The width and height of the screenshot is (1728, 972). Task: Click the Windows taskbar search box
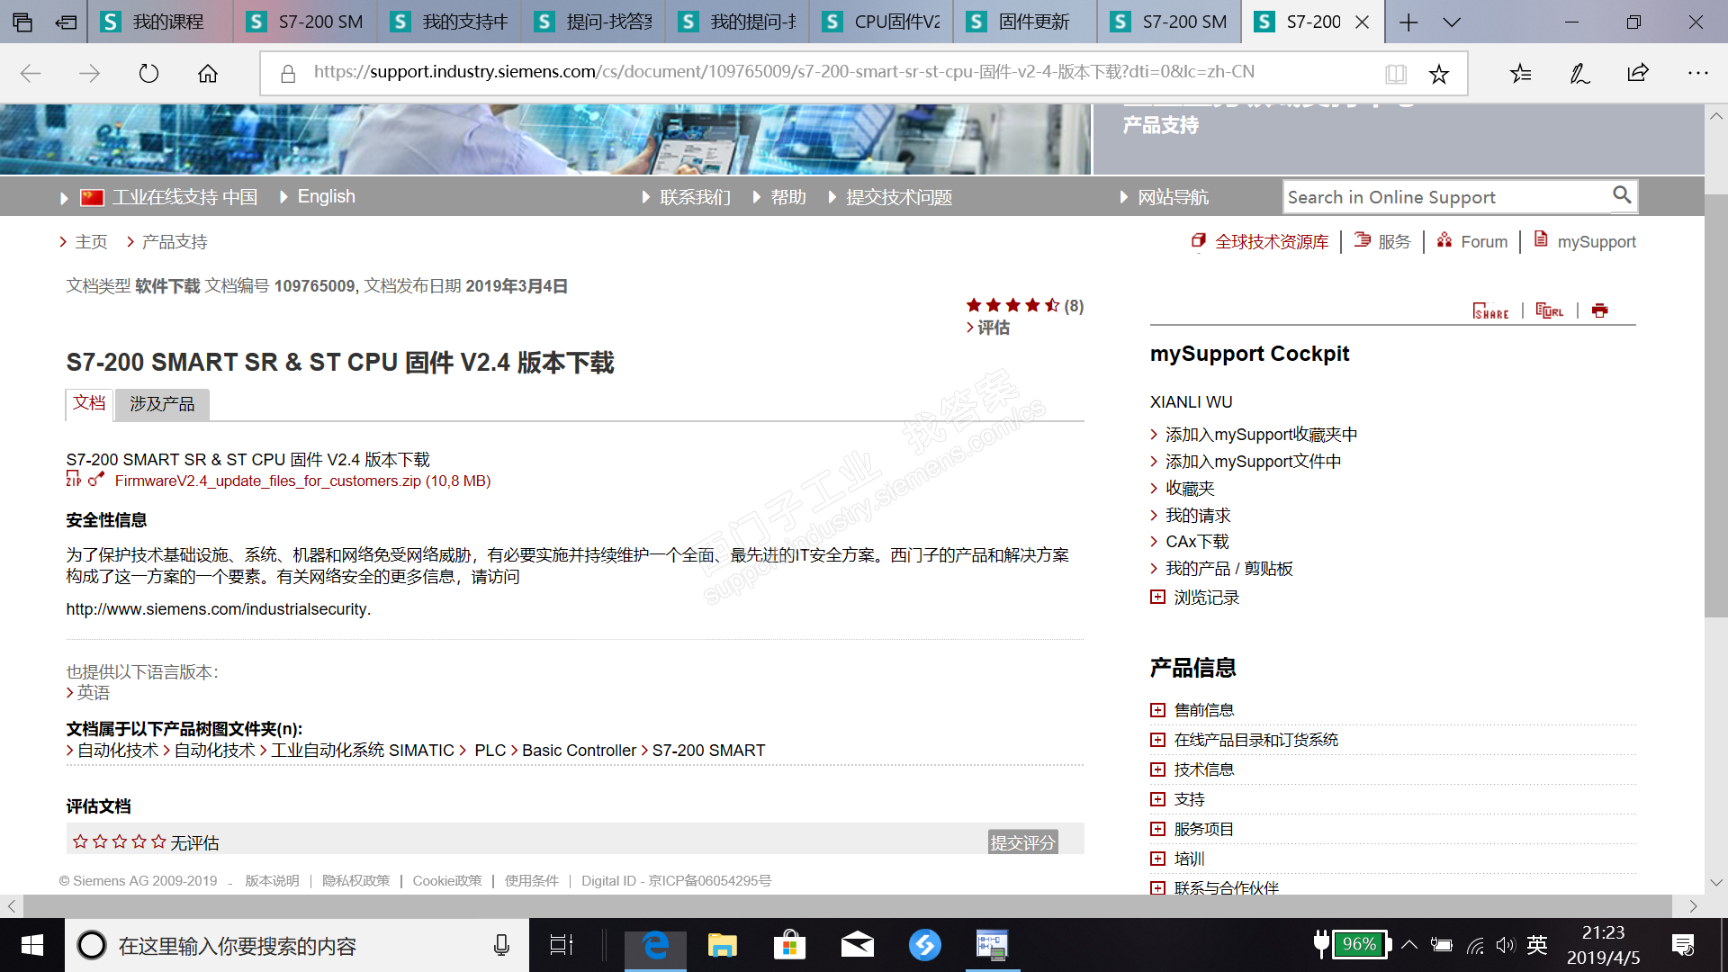[297, 945]
